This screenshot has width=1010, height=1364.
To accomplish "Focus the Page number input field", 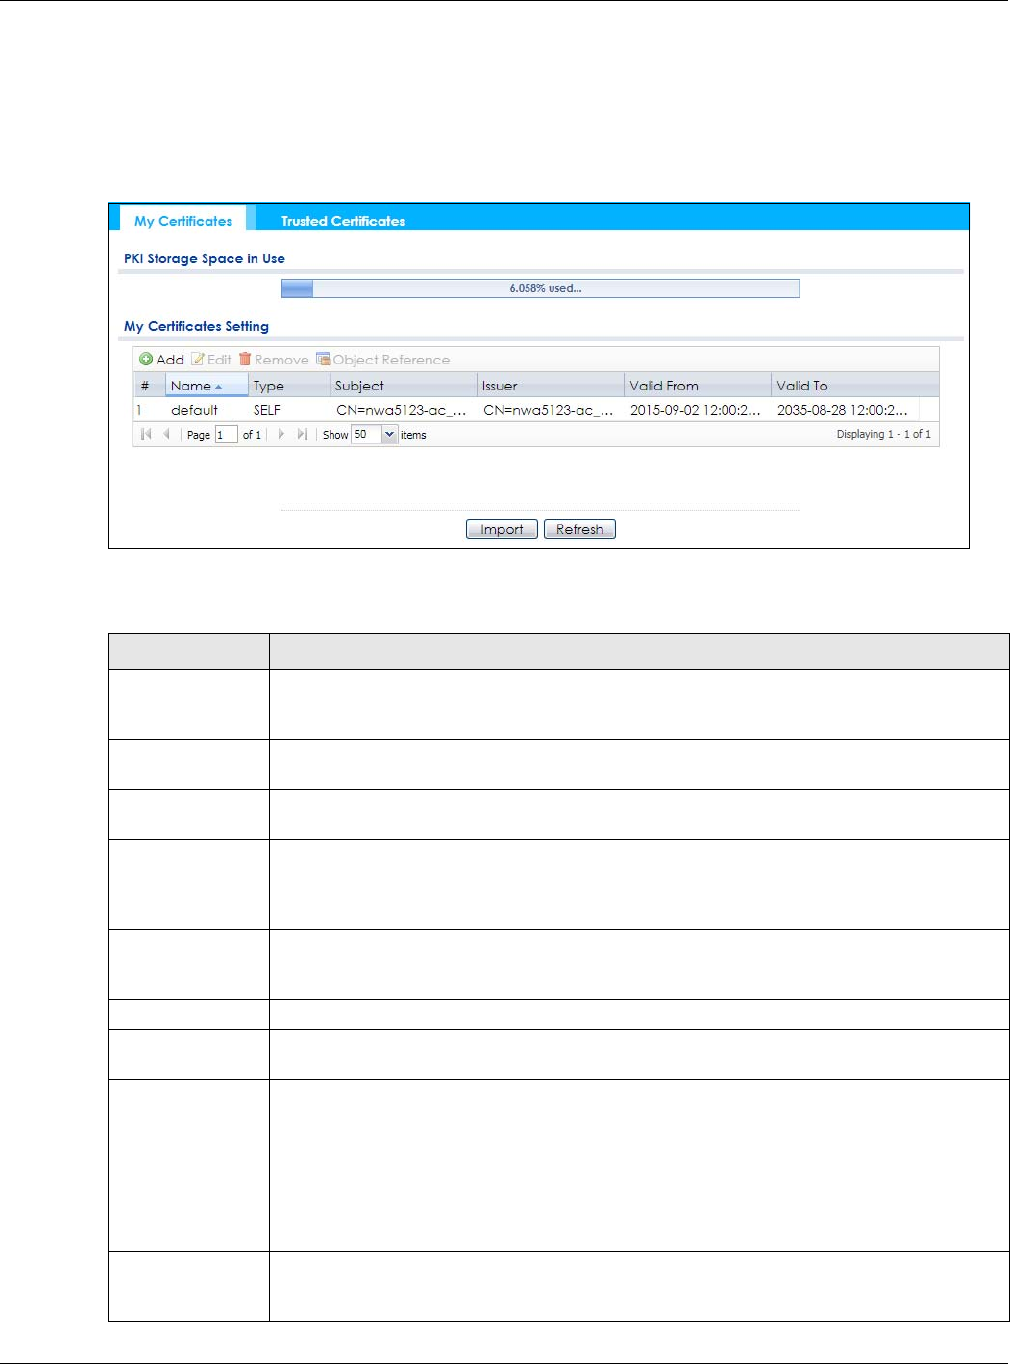I will (x=226, y=434).
